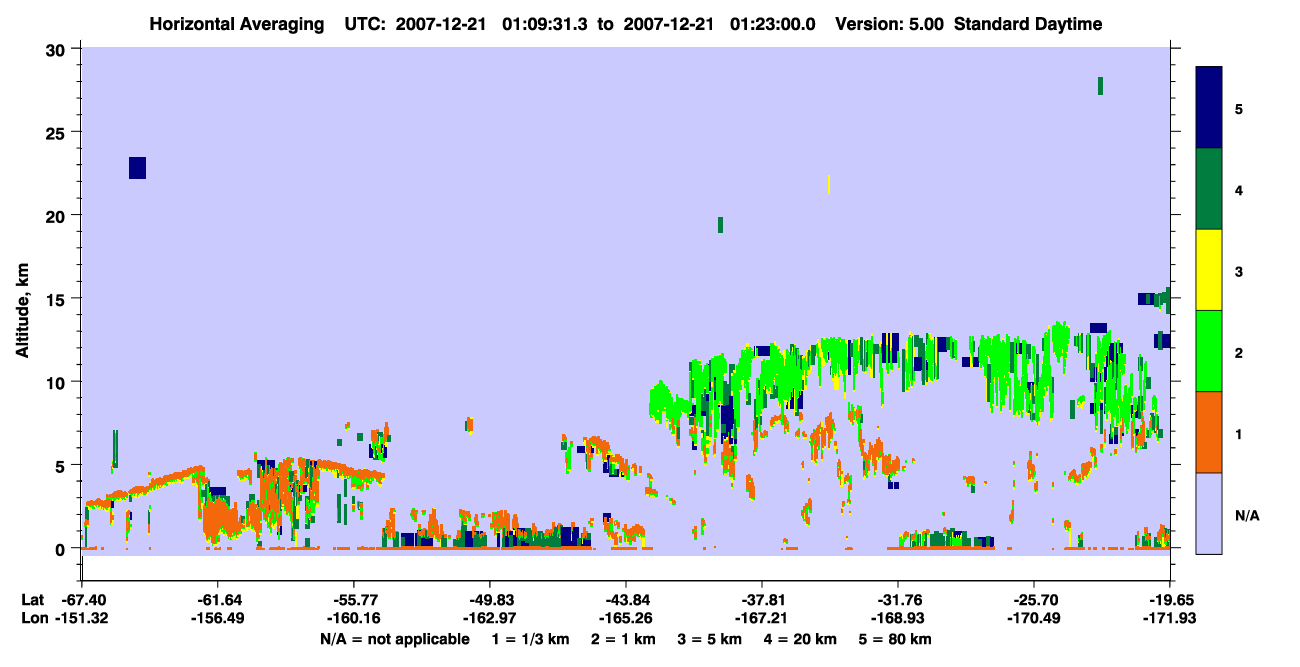The image size is (1300, 667).
Task: Click the dark green color bar segment labeled 4
Action: (1209, 189)
